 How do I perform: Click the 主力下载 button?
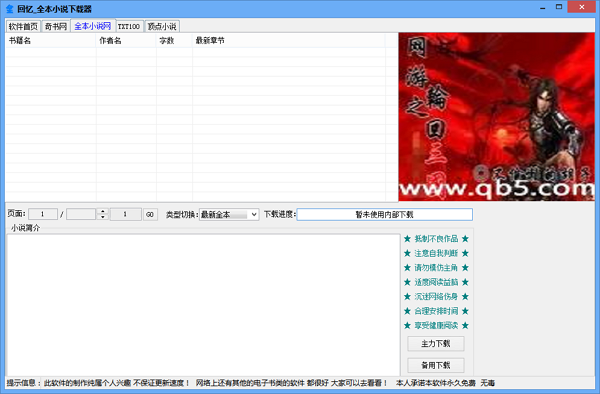[436, 344]
